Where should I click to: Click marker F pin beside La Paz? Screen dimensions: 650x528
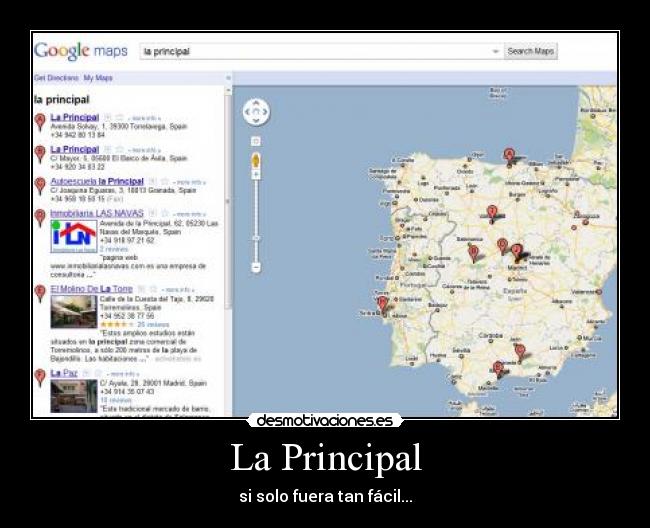[x=40, y=378]
